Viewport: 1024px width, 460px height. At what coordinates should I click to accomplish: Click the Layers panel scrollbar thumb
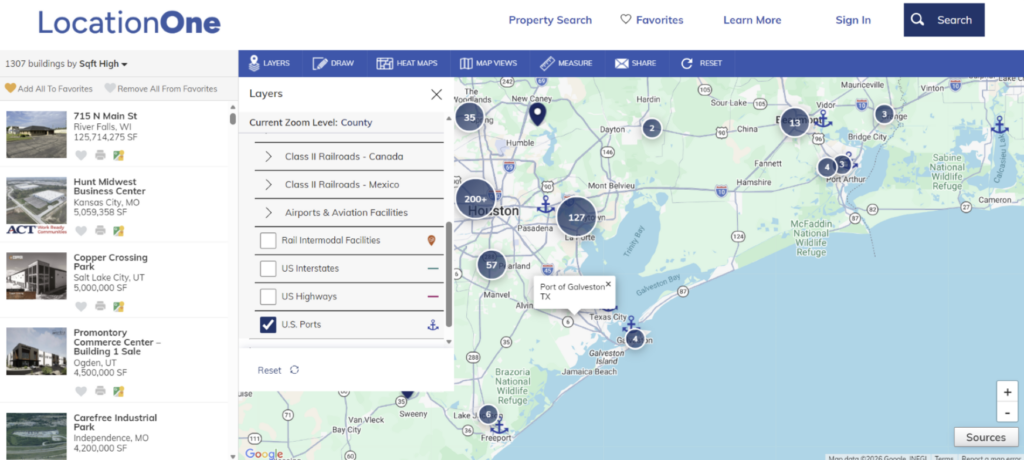pos(449,274)
